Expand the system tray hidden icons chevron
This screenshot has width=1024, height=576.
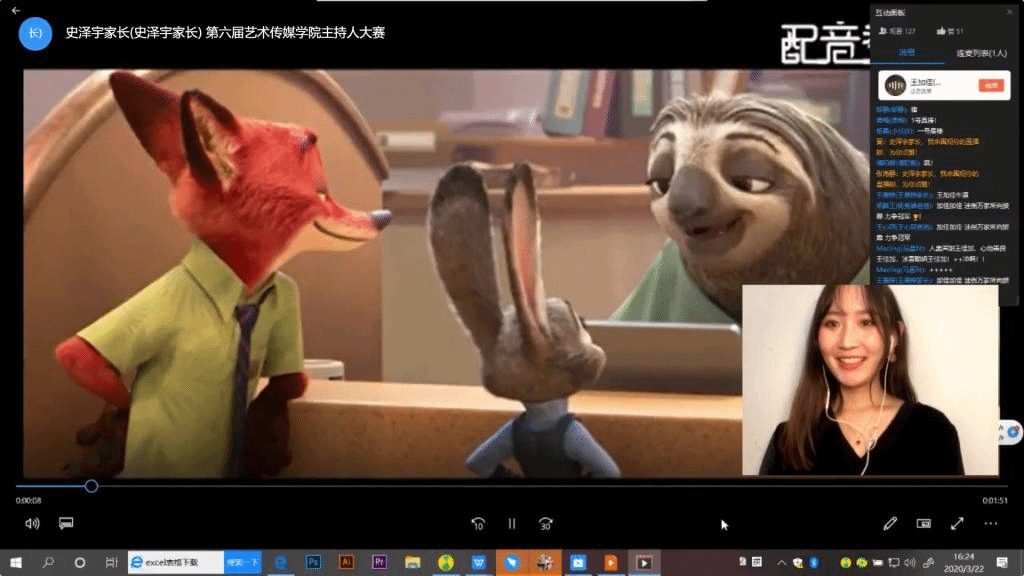[782, 562]
